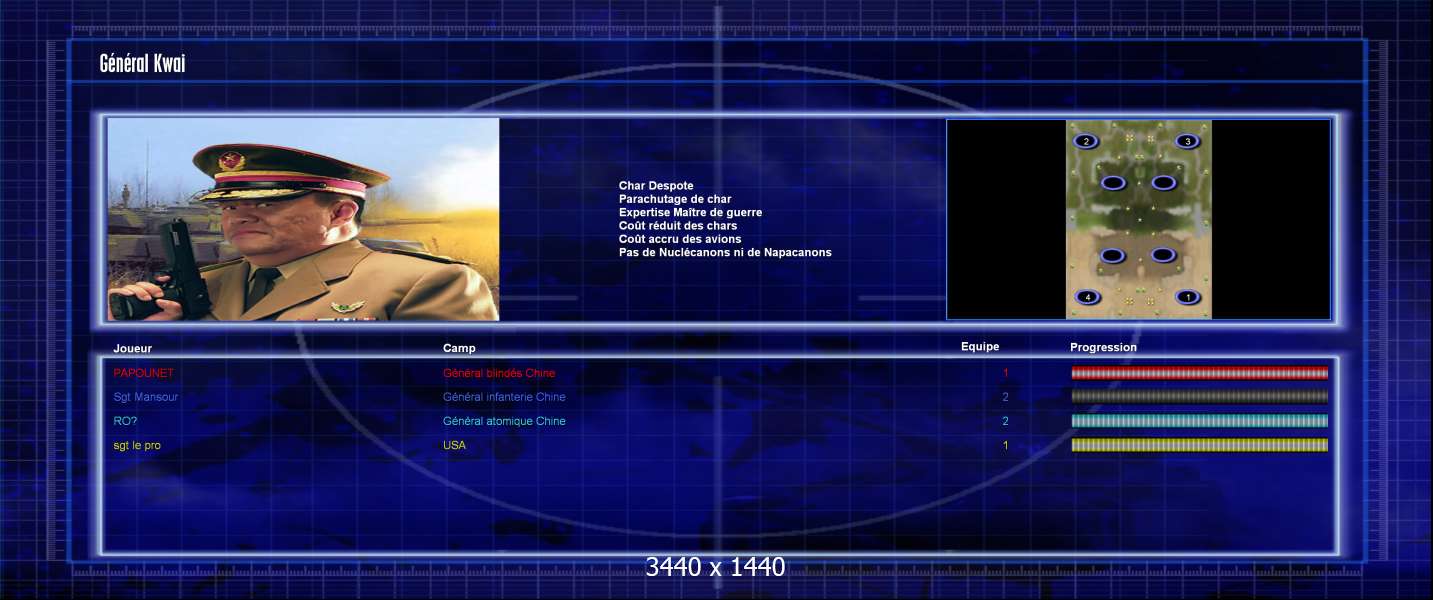Select player name 'RO?'

[x=125, y=421]
